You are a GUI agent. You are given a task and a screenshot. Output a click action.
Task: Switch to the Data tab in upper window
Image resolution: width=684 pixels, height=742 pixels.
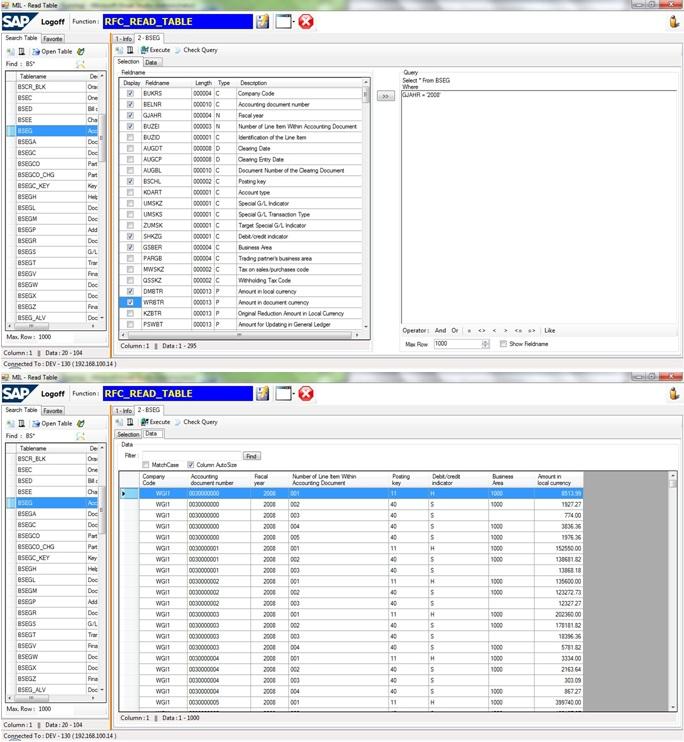click(151, 62)
